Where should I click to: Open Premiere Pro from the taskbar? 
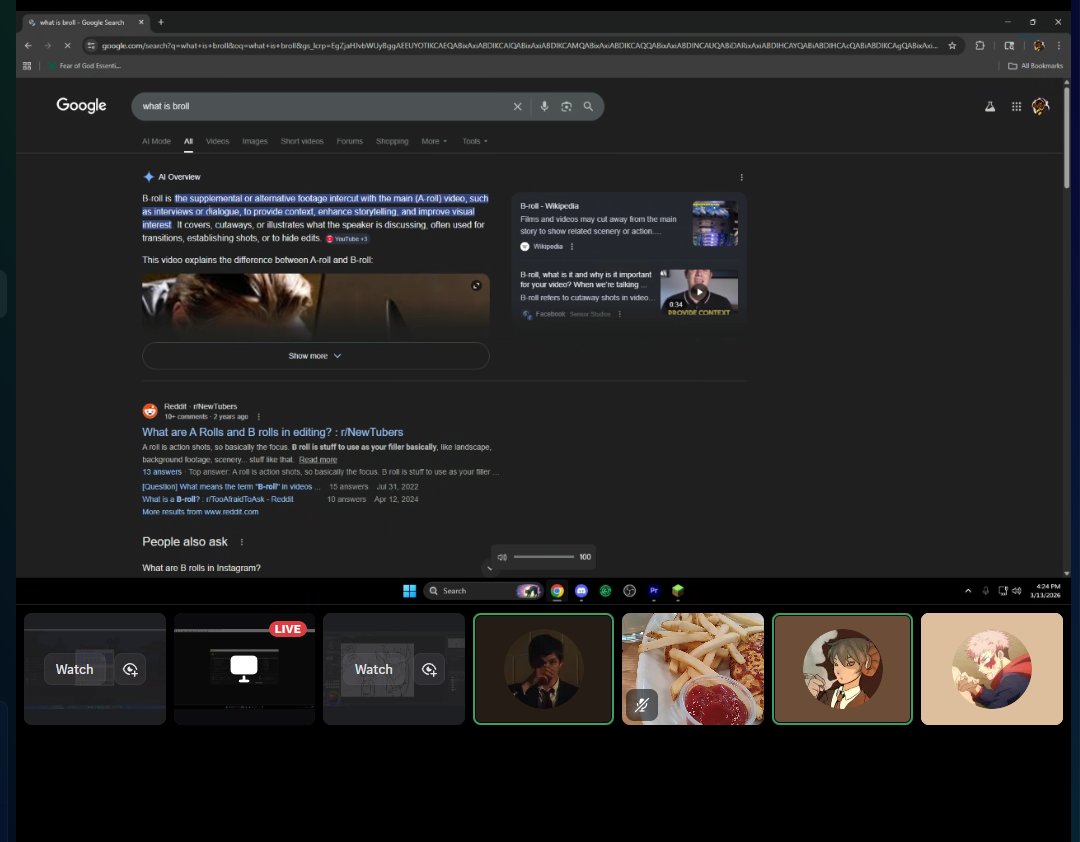(654, 591)
